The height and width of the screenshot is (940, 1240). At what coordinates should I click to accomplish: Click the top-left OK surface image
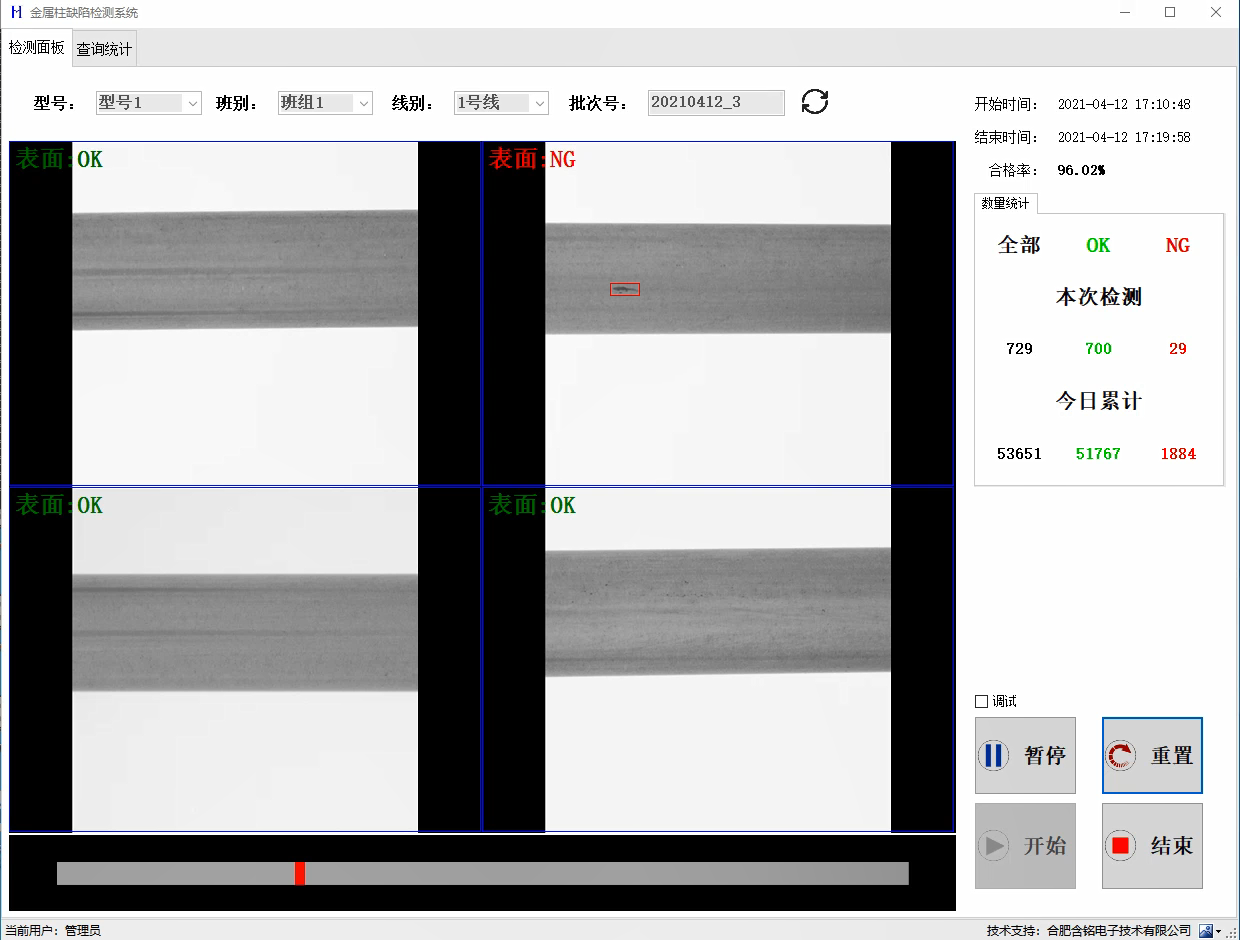click(x=245, y=313)
